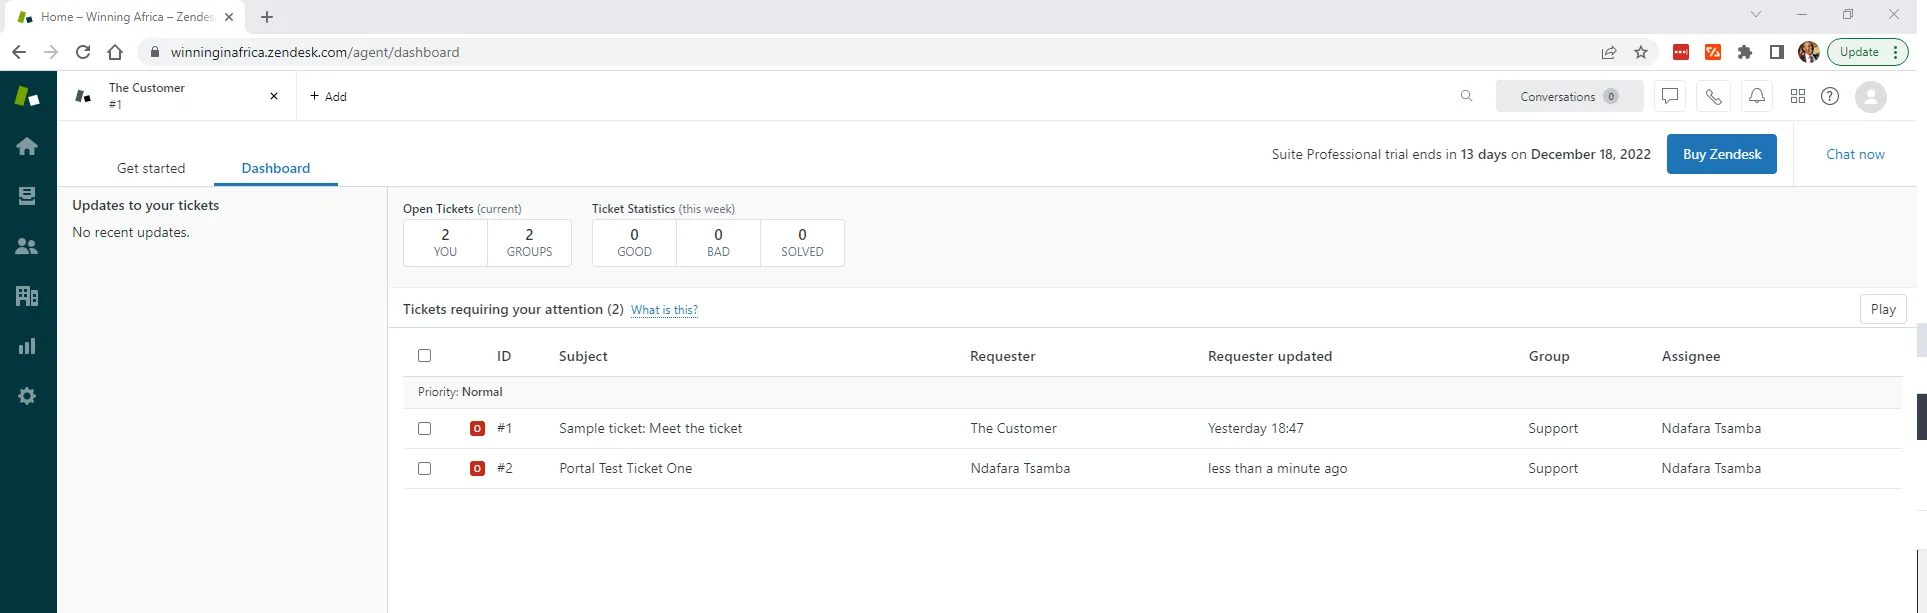This screenshot has width=1927, height=613.
Task: Open YOU open tickets count
Action: (x=445, y=242)
